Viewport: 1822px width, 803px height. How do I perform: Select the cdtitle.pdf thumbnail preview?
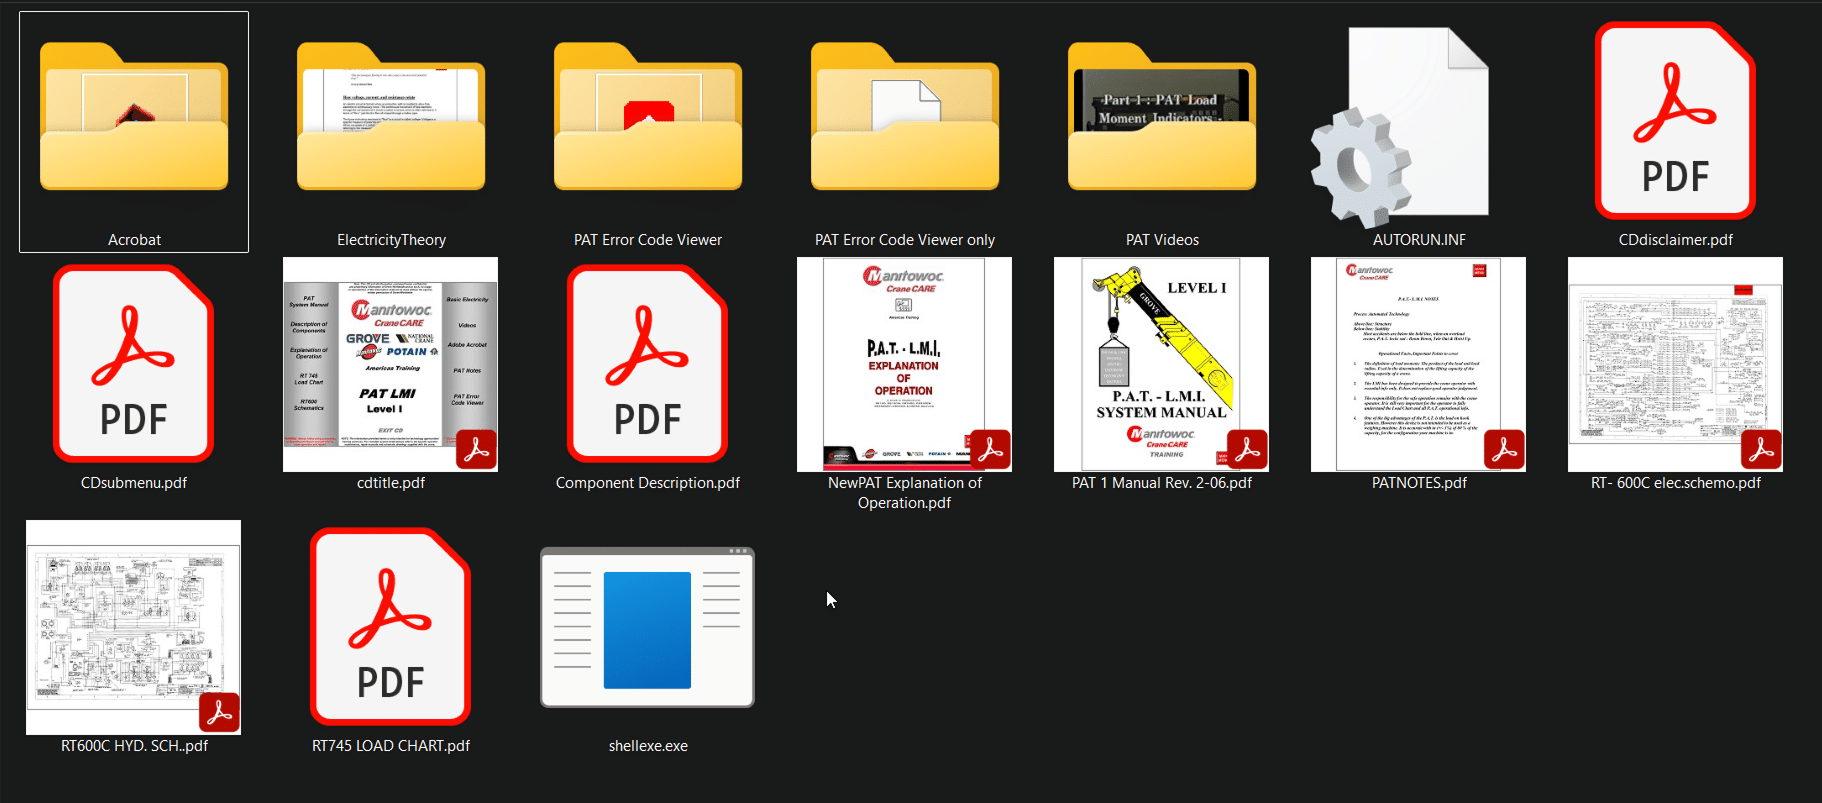pos(391,364)
